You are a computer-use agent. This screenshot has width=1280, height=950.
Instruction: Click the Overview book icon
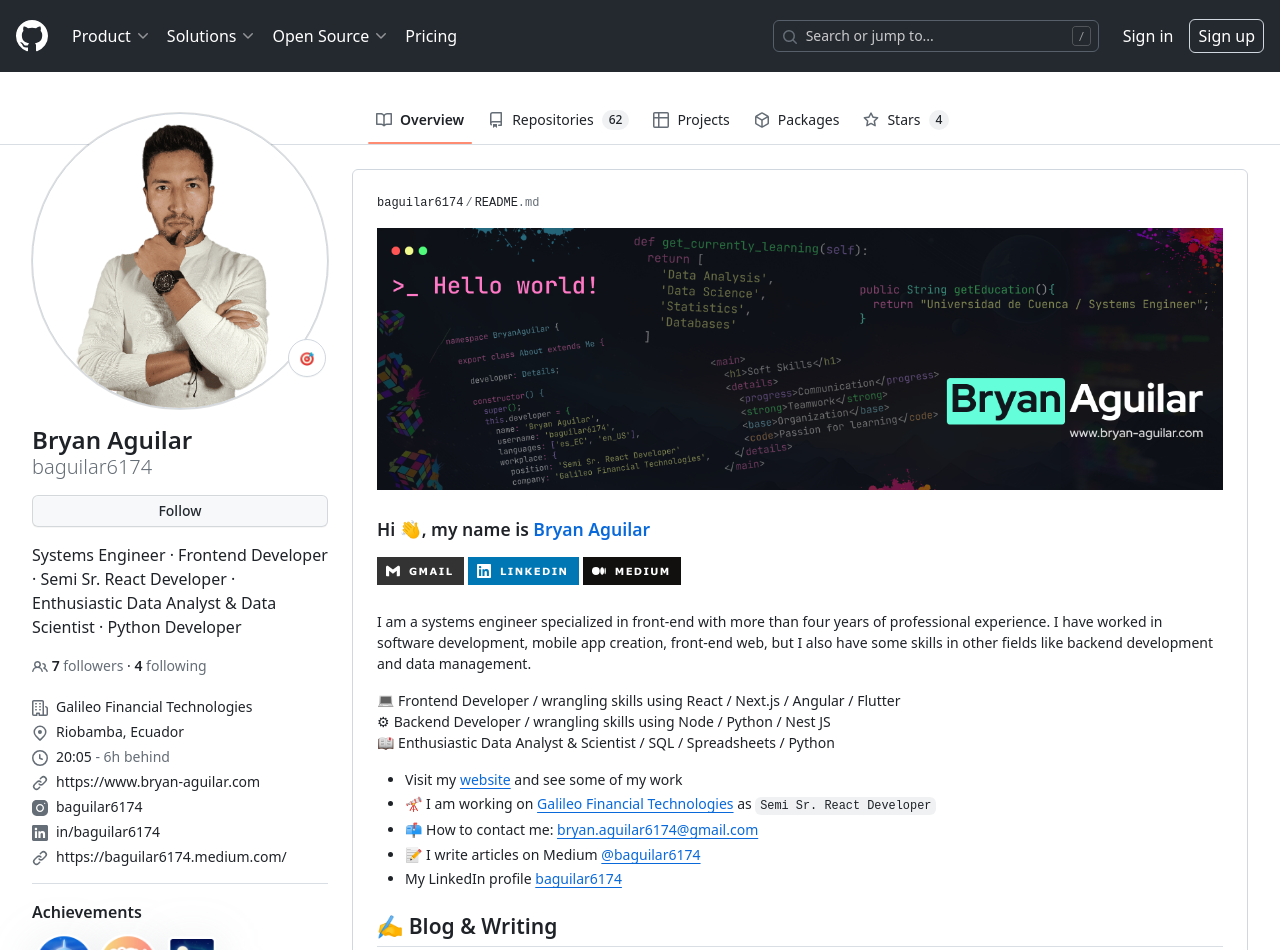pyautogui.click(x=384, y=120)
